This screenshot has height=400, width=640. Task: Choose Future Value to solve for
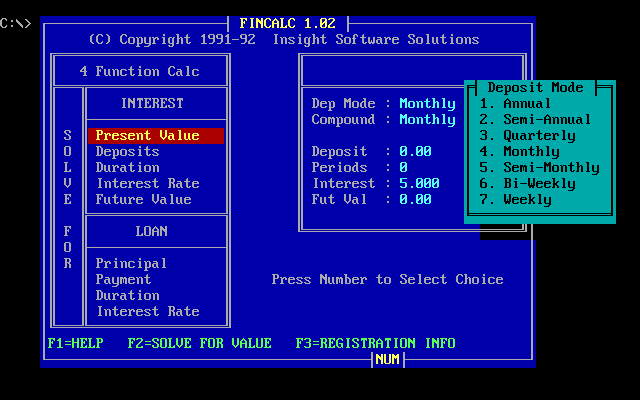(143, 199)
